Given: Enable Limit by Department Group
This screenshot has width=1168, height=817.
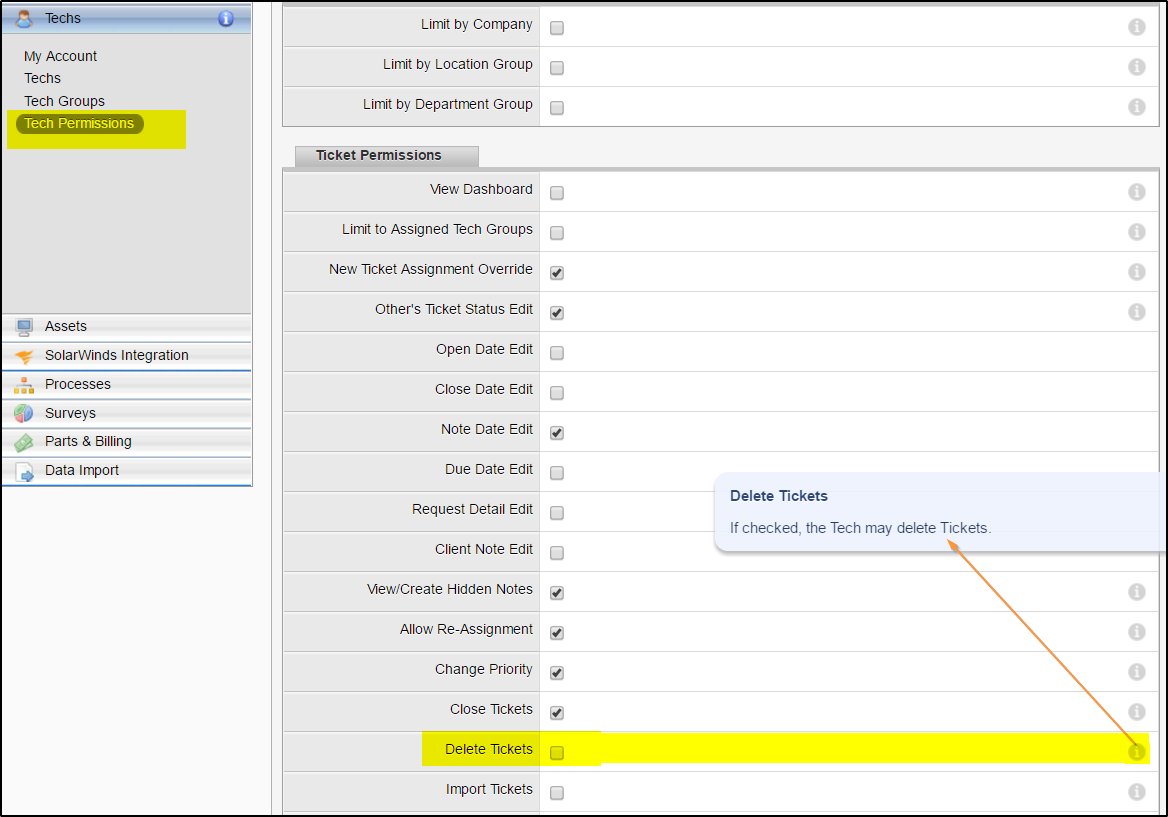Looking at the screenshot, I should pos(556,108).
